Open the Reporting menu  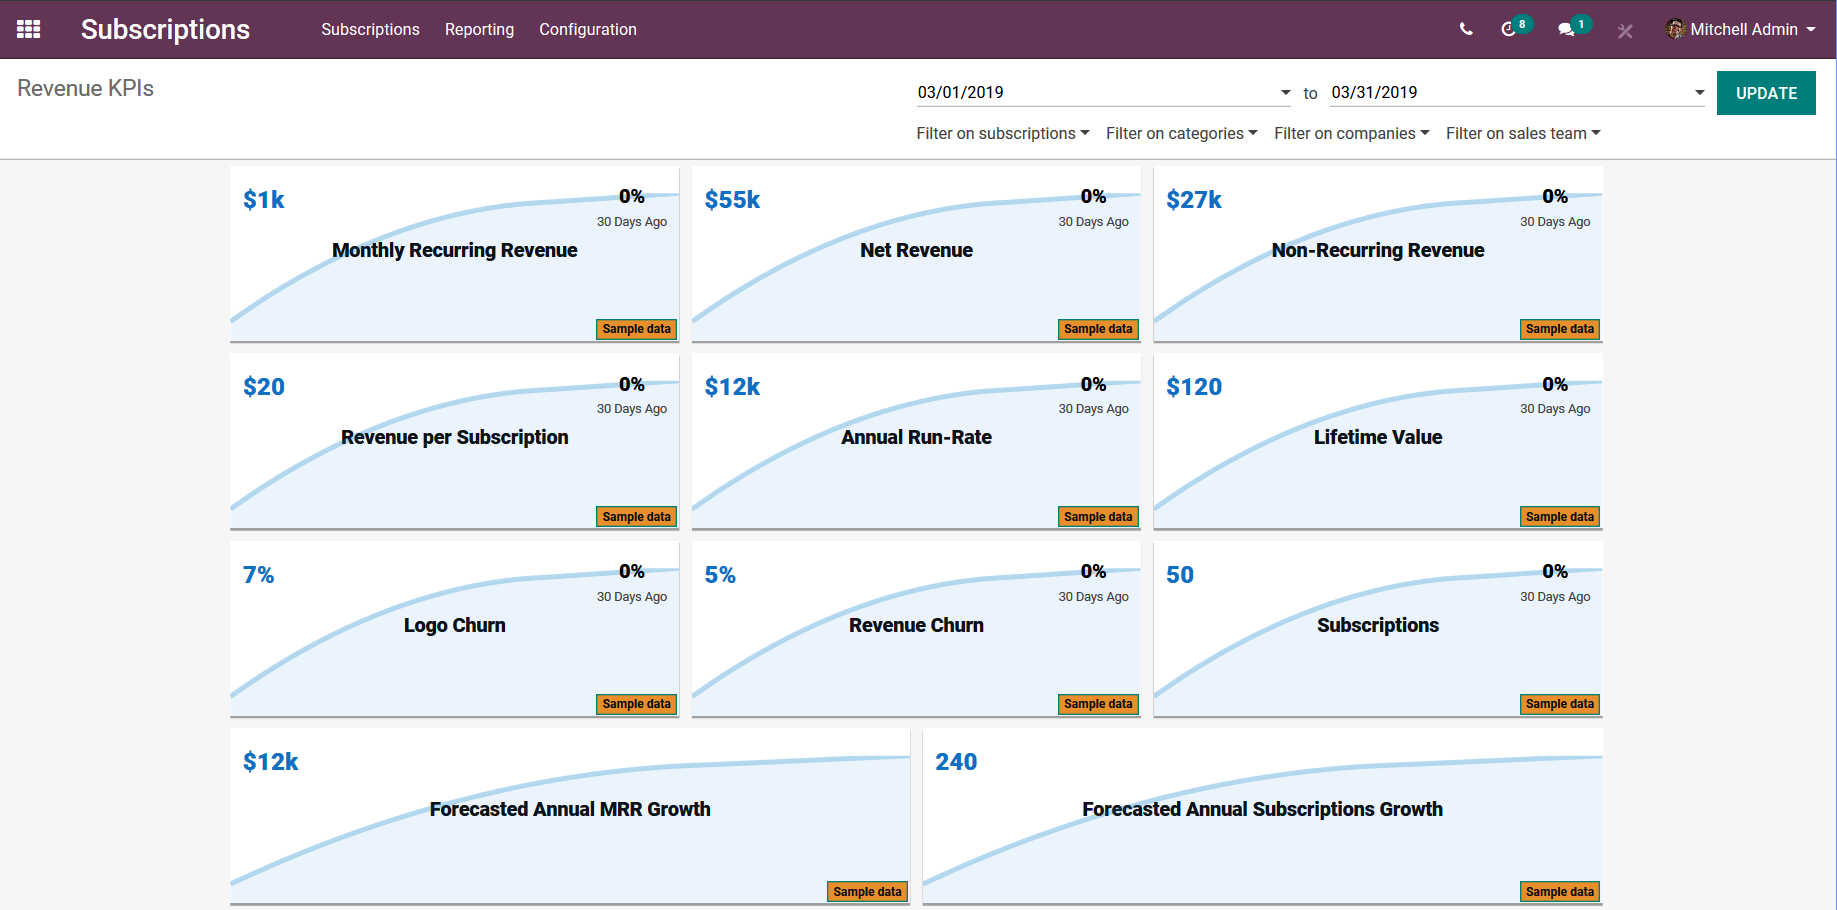pos(479,30)
